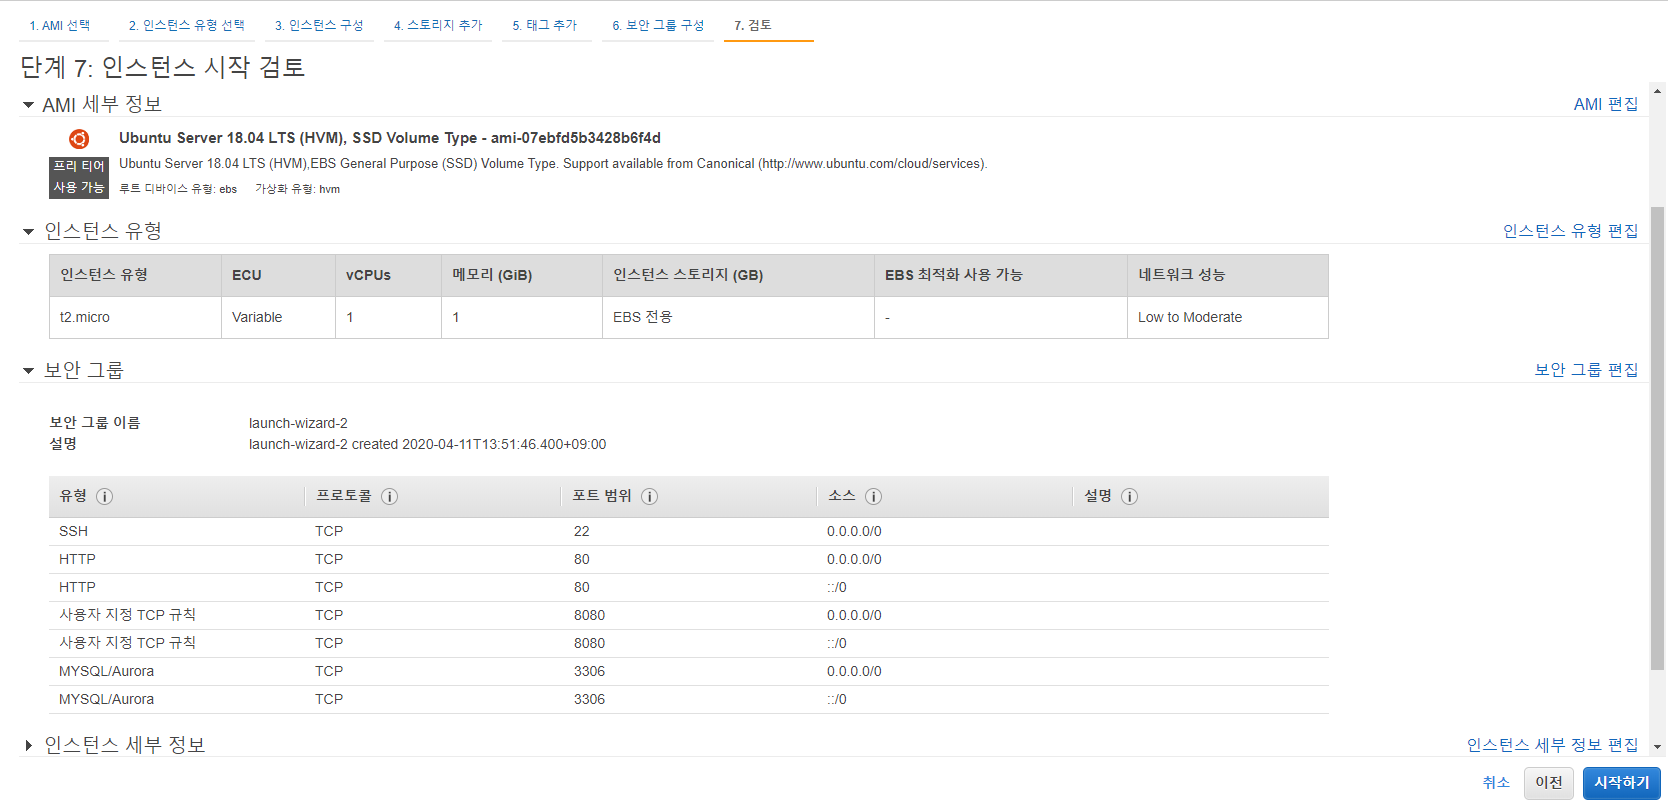Switch to step 5. 태그 추가 tab

(545, 26)
